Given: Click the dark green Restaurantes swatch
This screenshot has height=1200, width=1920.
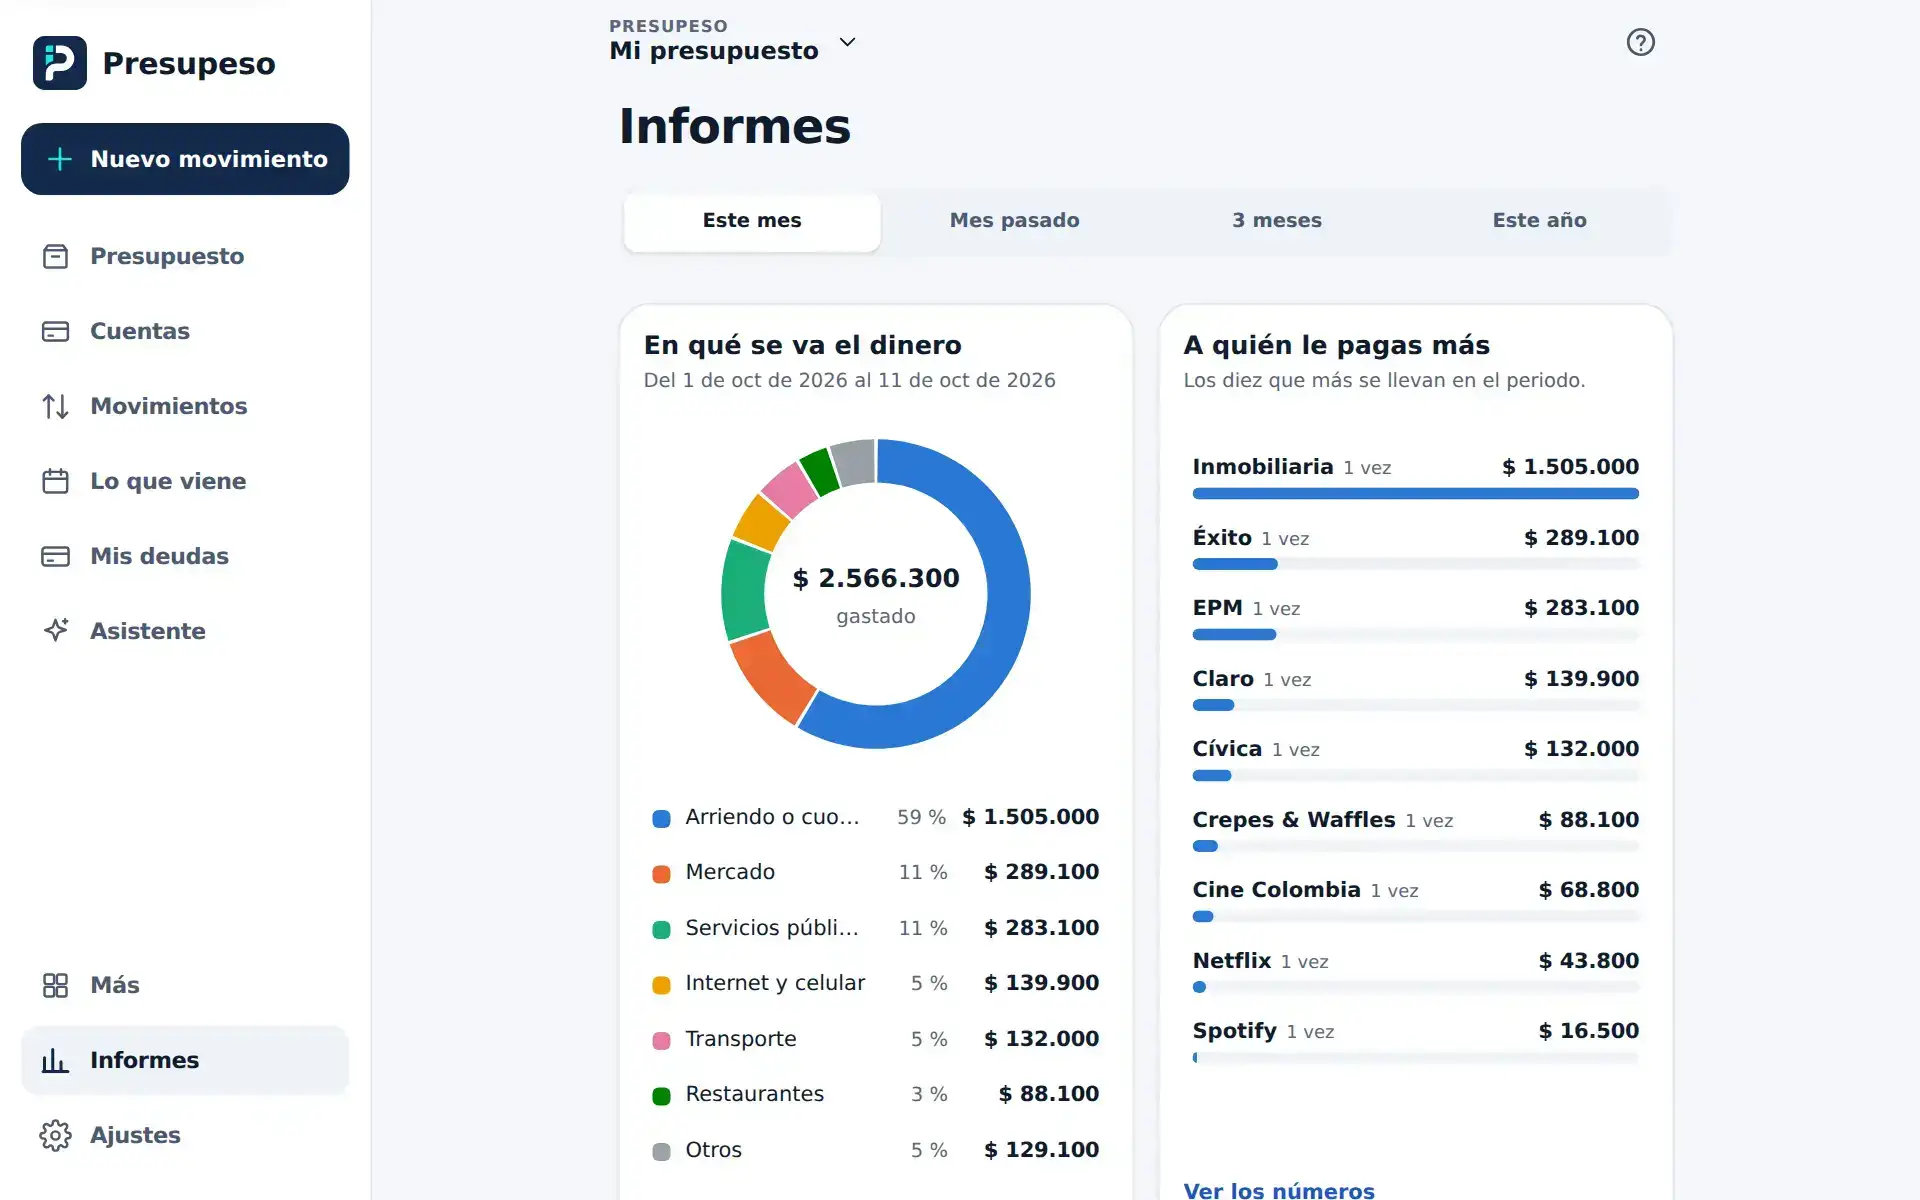Looking at the screenshot, I should coord(661,1096).
